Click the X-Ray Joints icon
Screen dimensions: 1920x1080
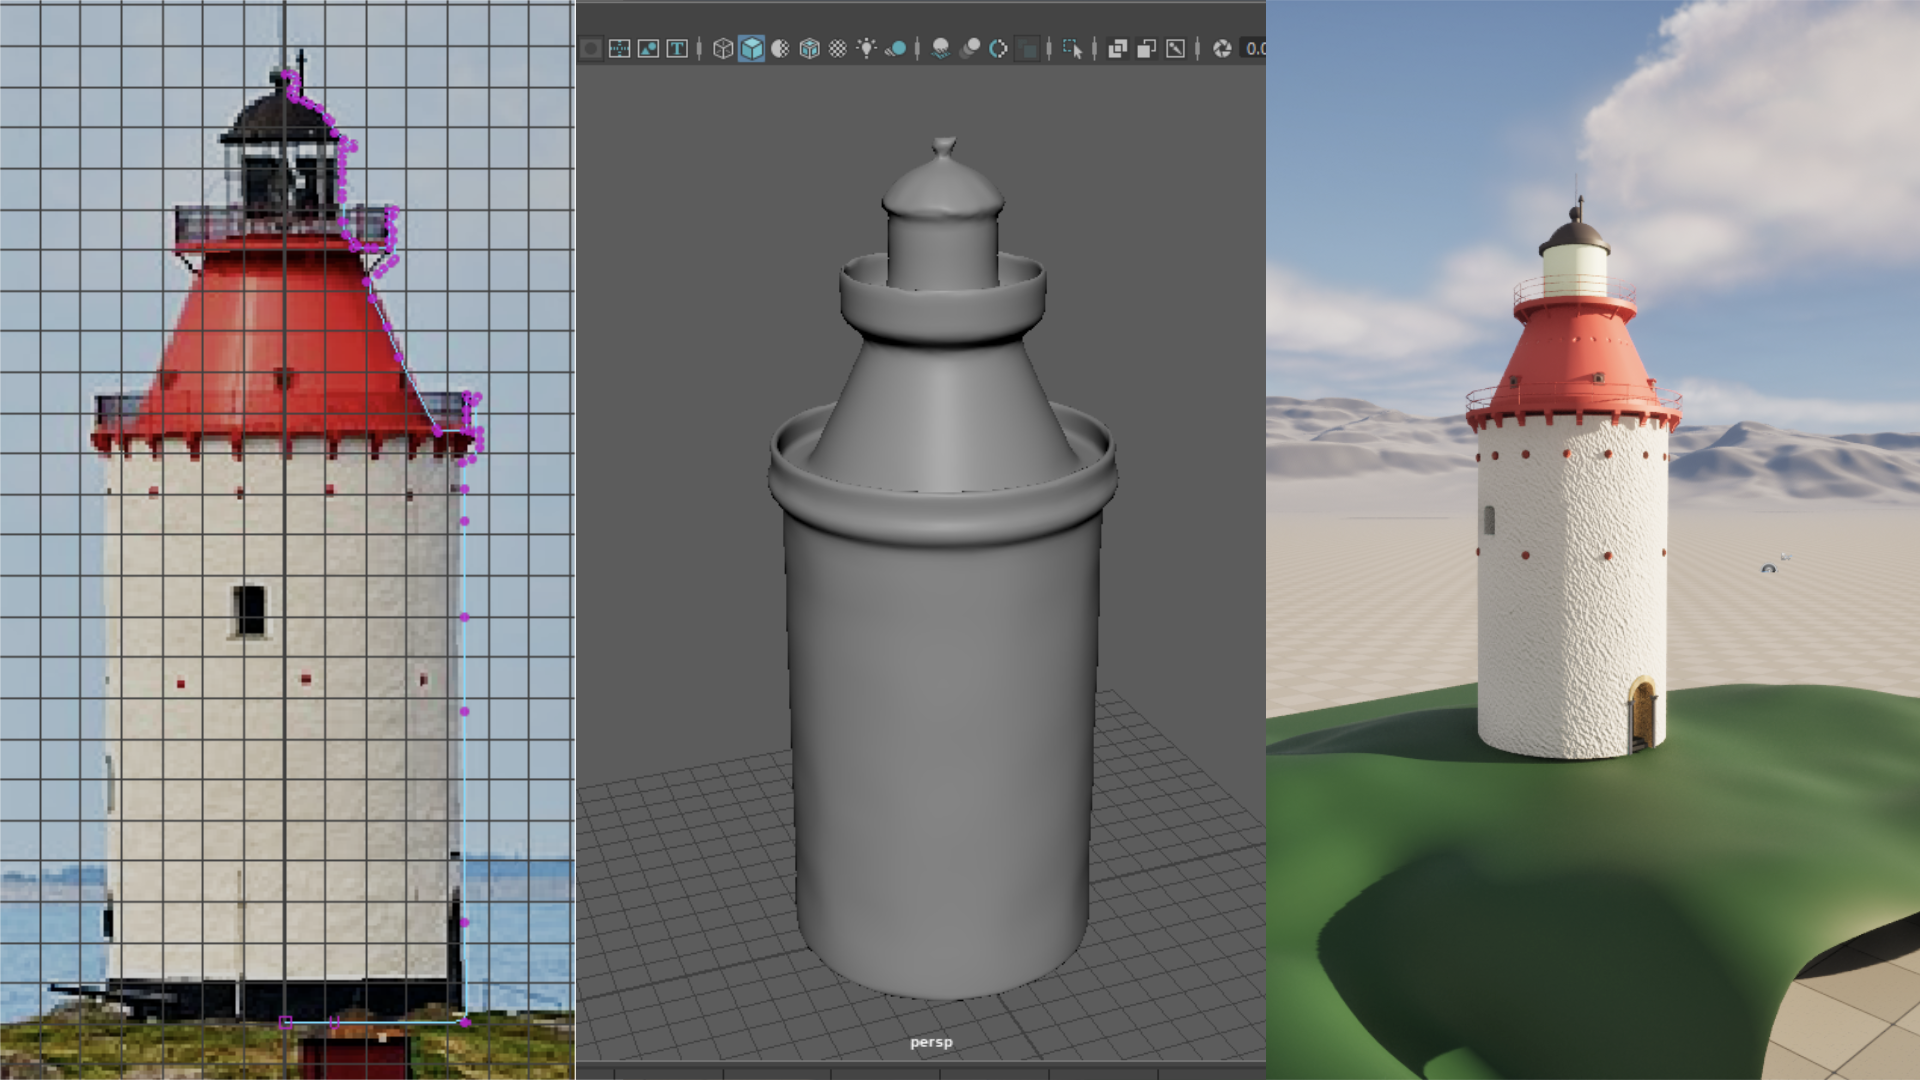(1176, 48)
